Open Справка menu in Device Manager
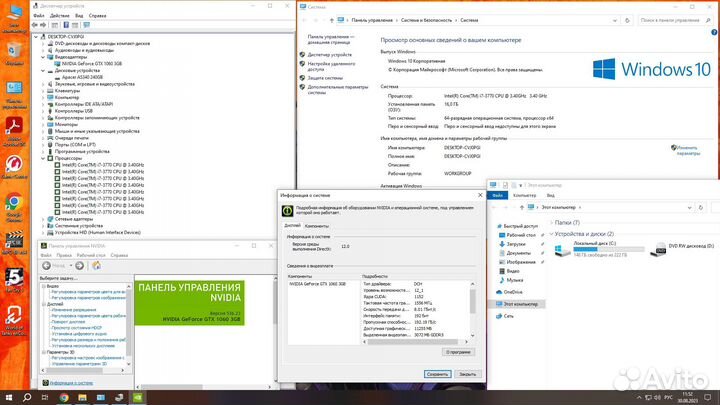 tap(97, 16)
